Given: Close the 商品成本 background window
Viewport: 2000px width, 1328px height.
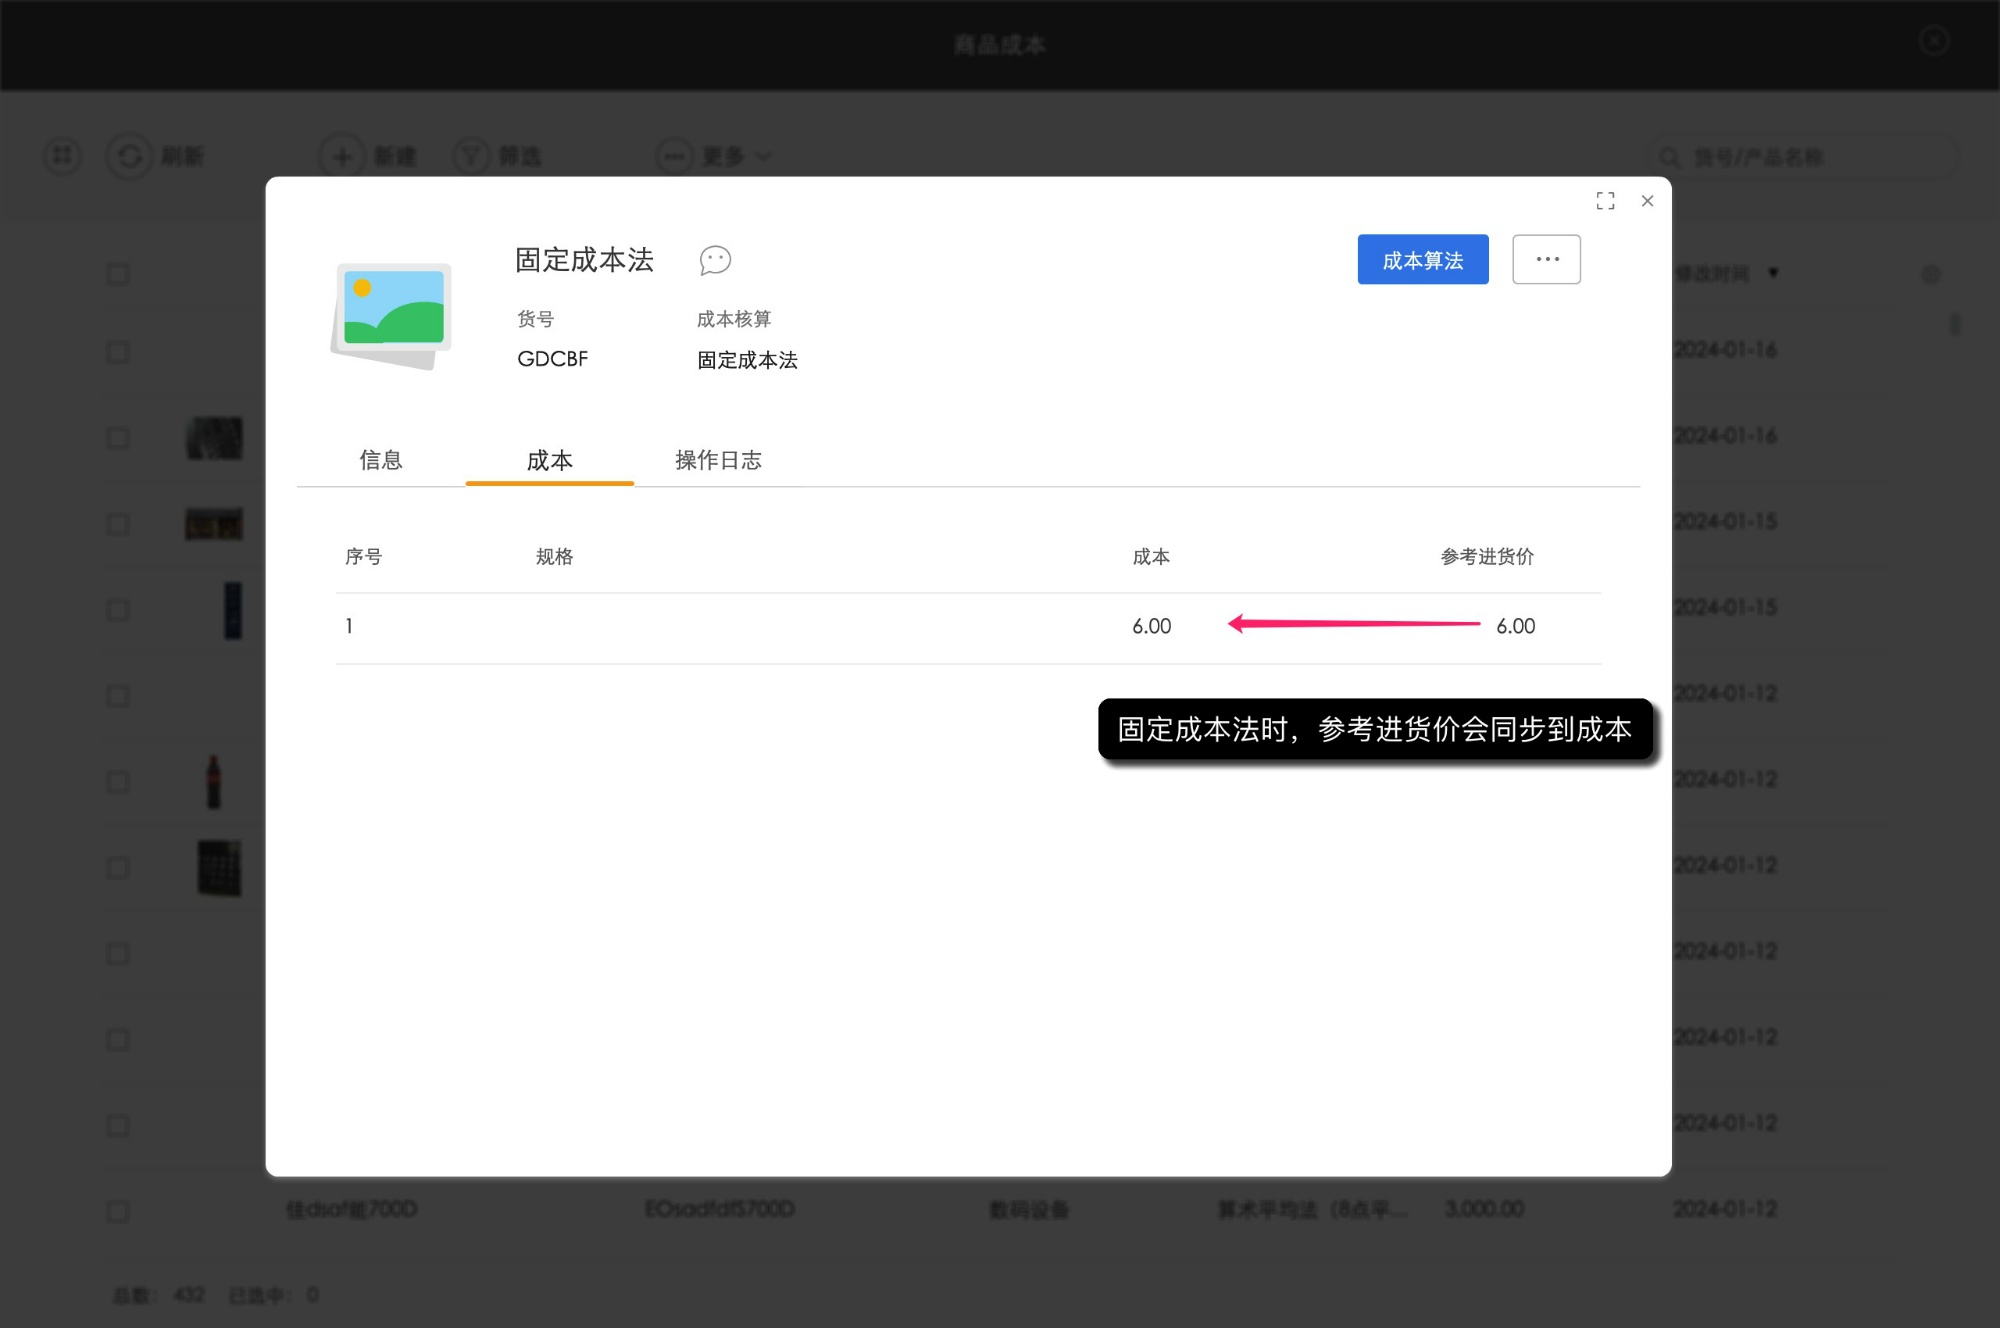Looking at the screenshot, I should [1934, 40].
